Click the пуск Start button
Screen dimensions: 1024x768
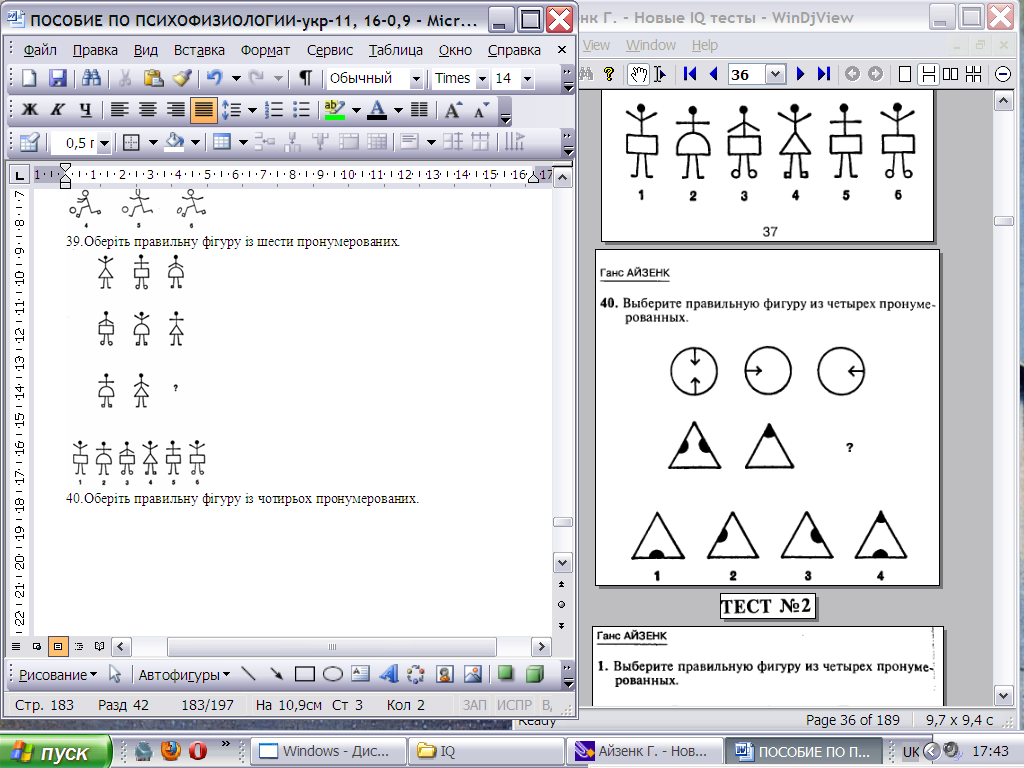[x=55, y=752]
